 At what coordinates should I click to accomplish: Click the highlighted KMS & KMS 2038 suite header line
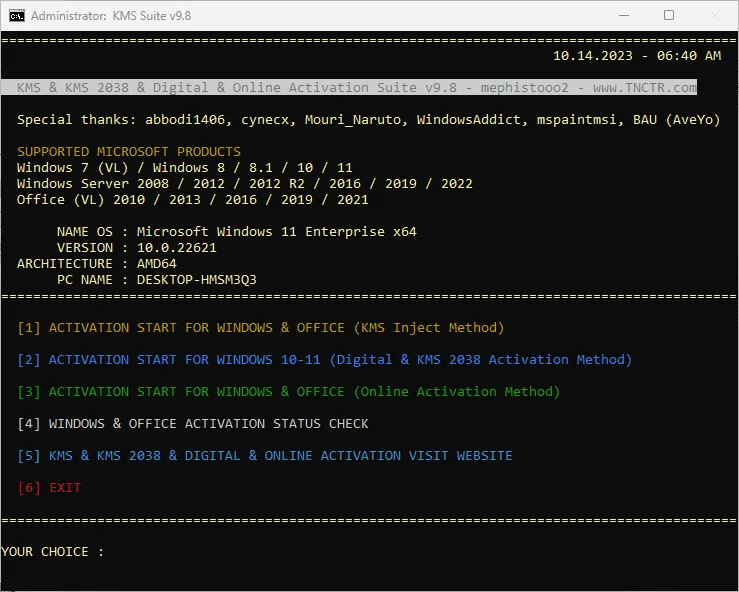point(349,87)
